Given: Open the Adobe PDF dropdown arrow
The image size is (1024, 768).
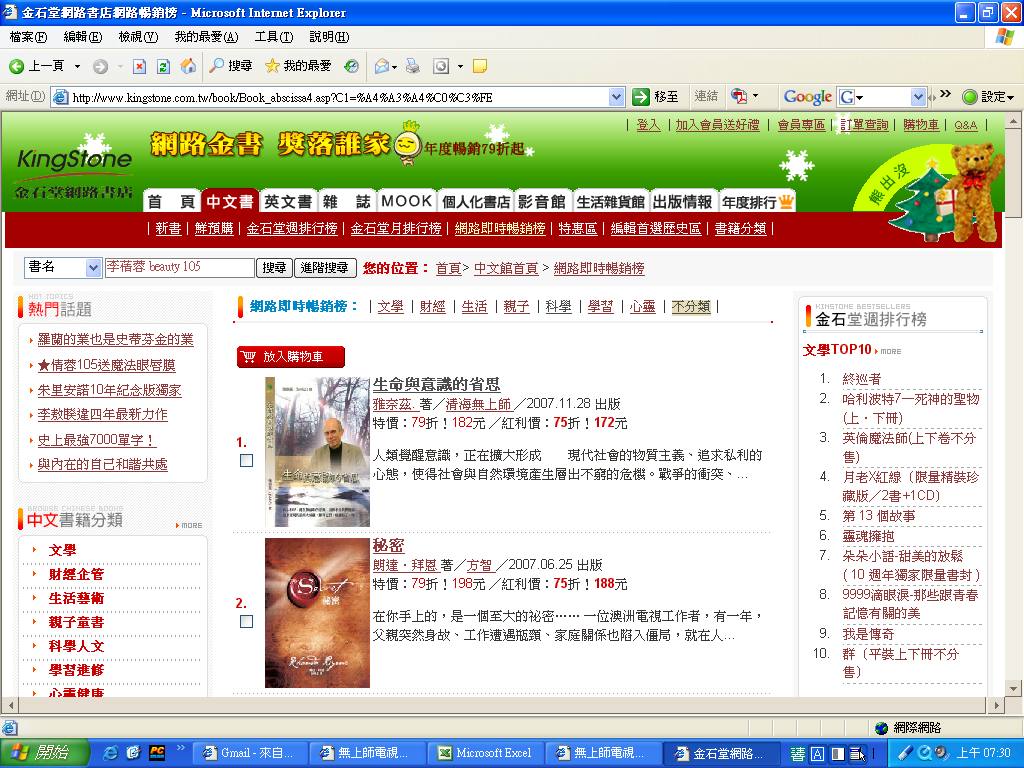Looking at the screenshot, I should tap(756, 96).
